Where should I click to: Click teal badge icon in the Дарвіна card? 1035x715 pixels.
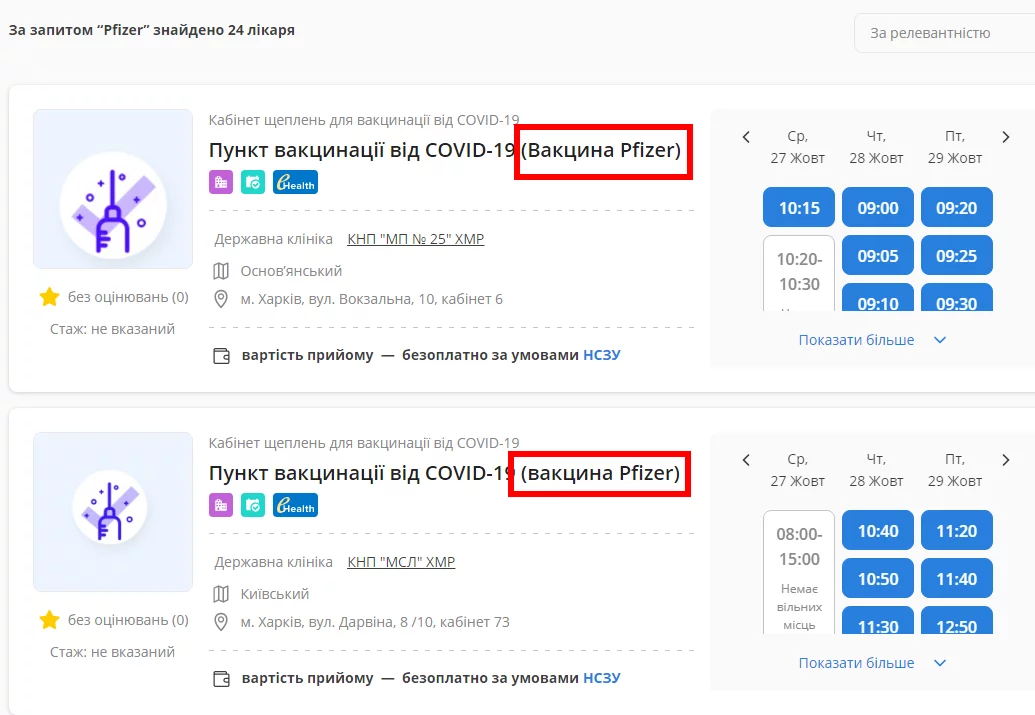pyautogui.click(x=253, y=505)
